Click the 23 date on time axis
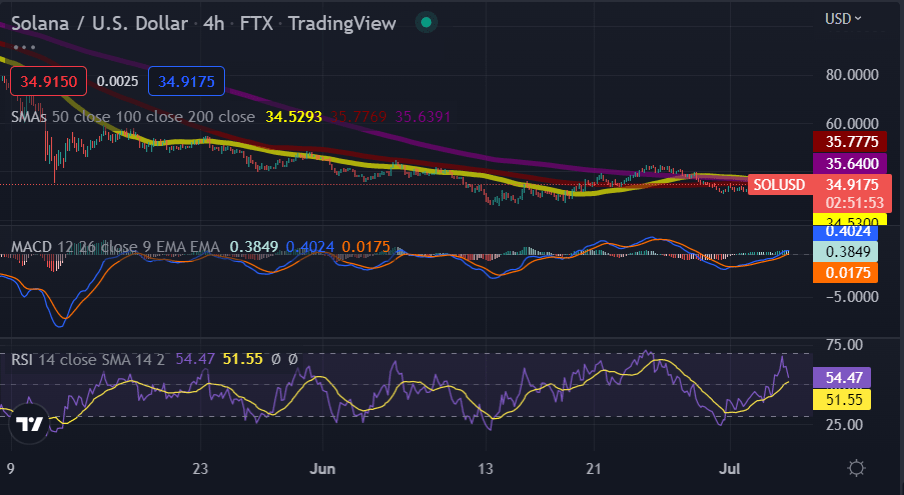Image resolution: width=904 pixels, height=495 pixels. point(200,469)
